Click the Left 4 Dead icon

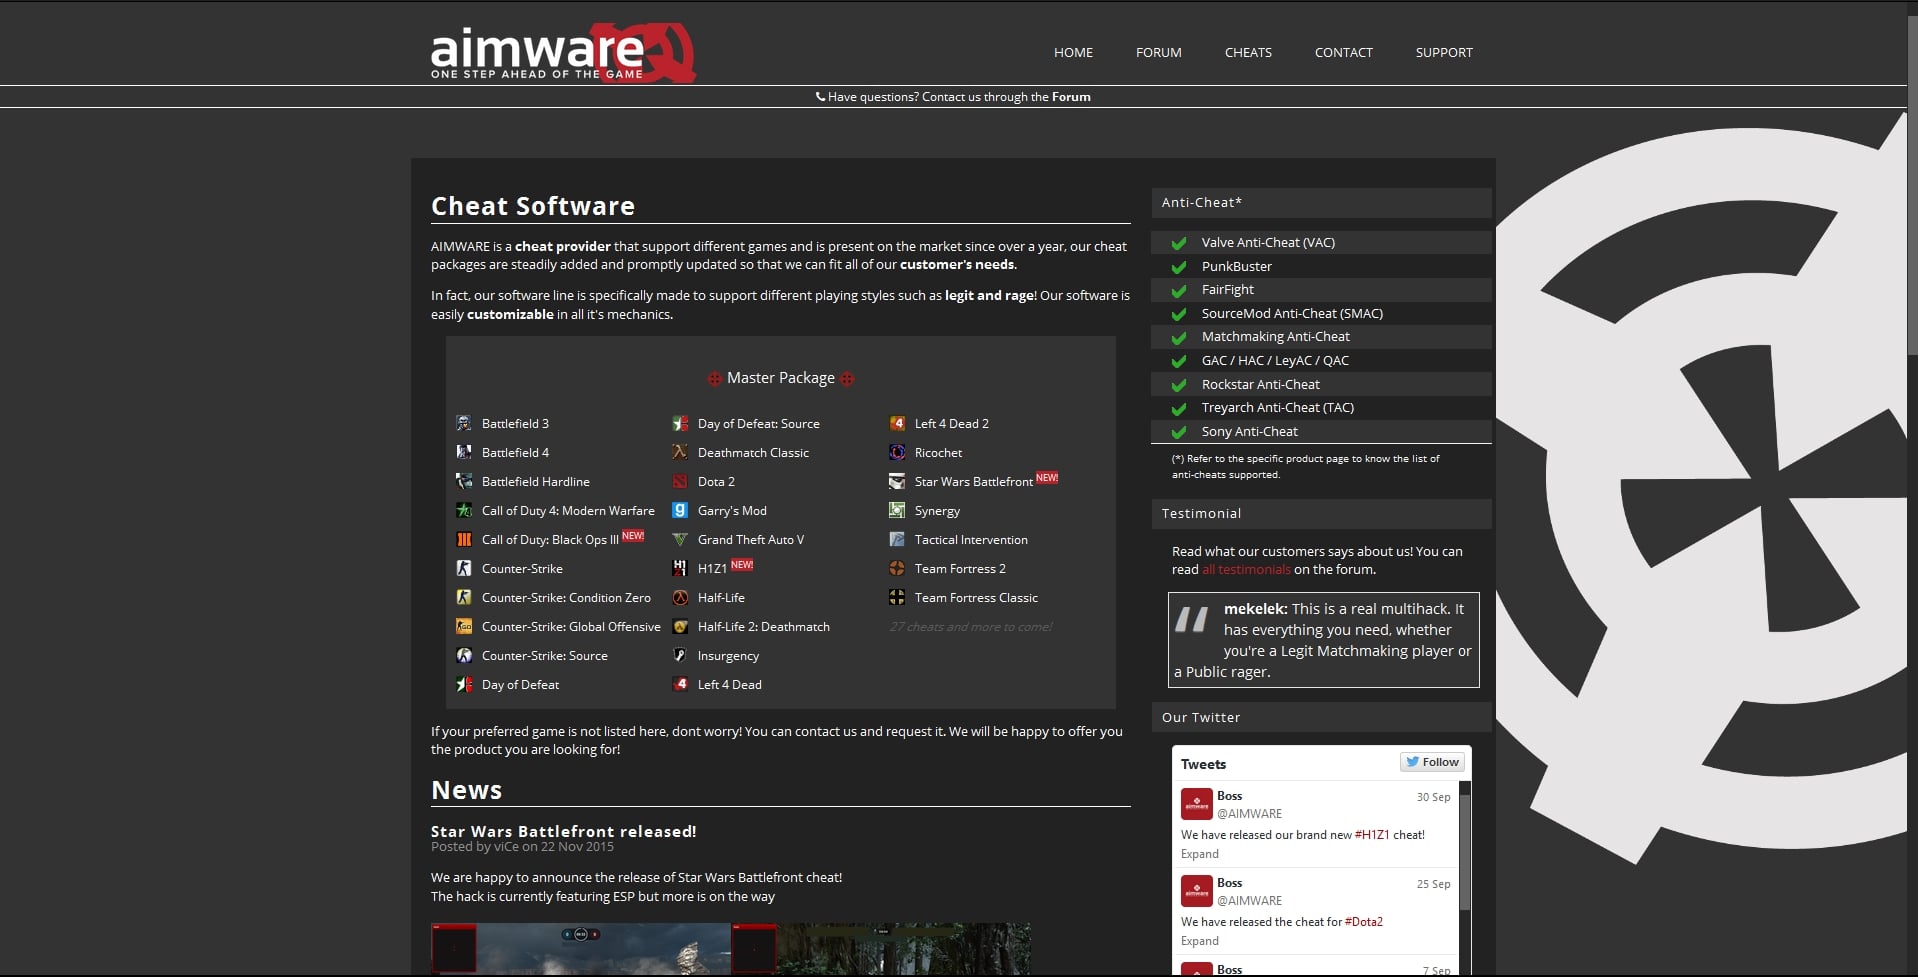coord(680,684)
